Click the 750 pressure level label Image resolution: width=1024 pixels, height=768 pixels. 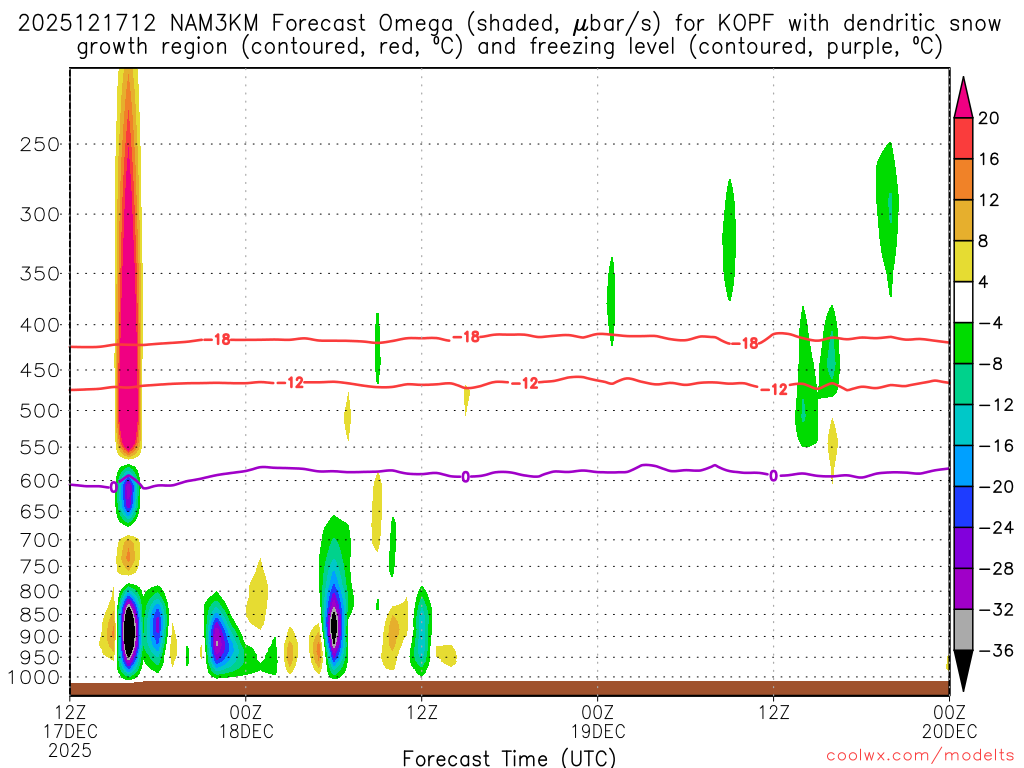[40, 567]
